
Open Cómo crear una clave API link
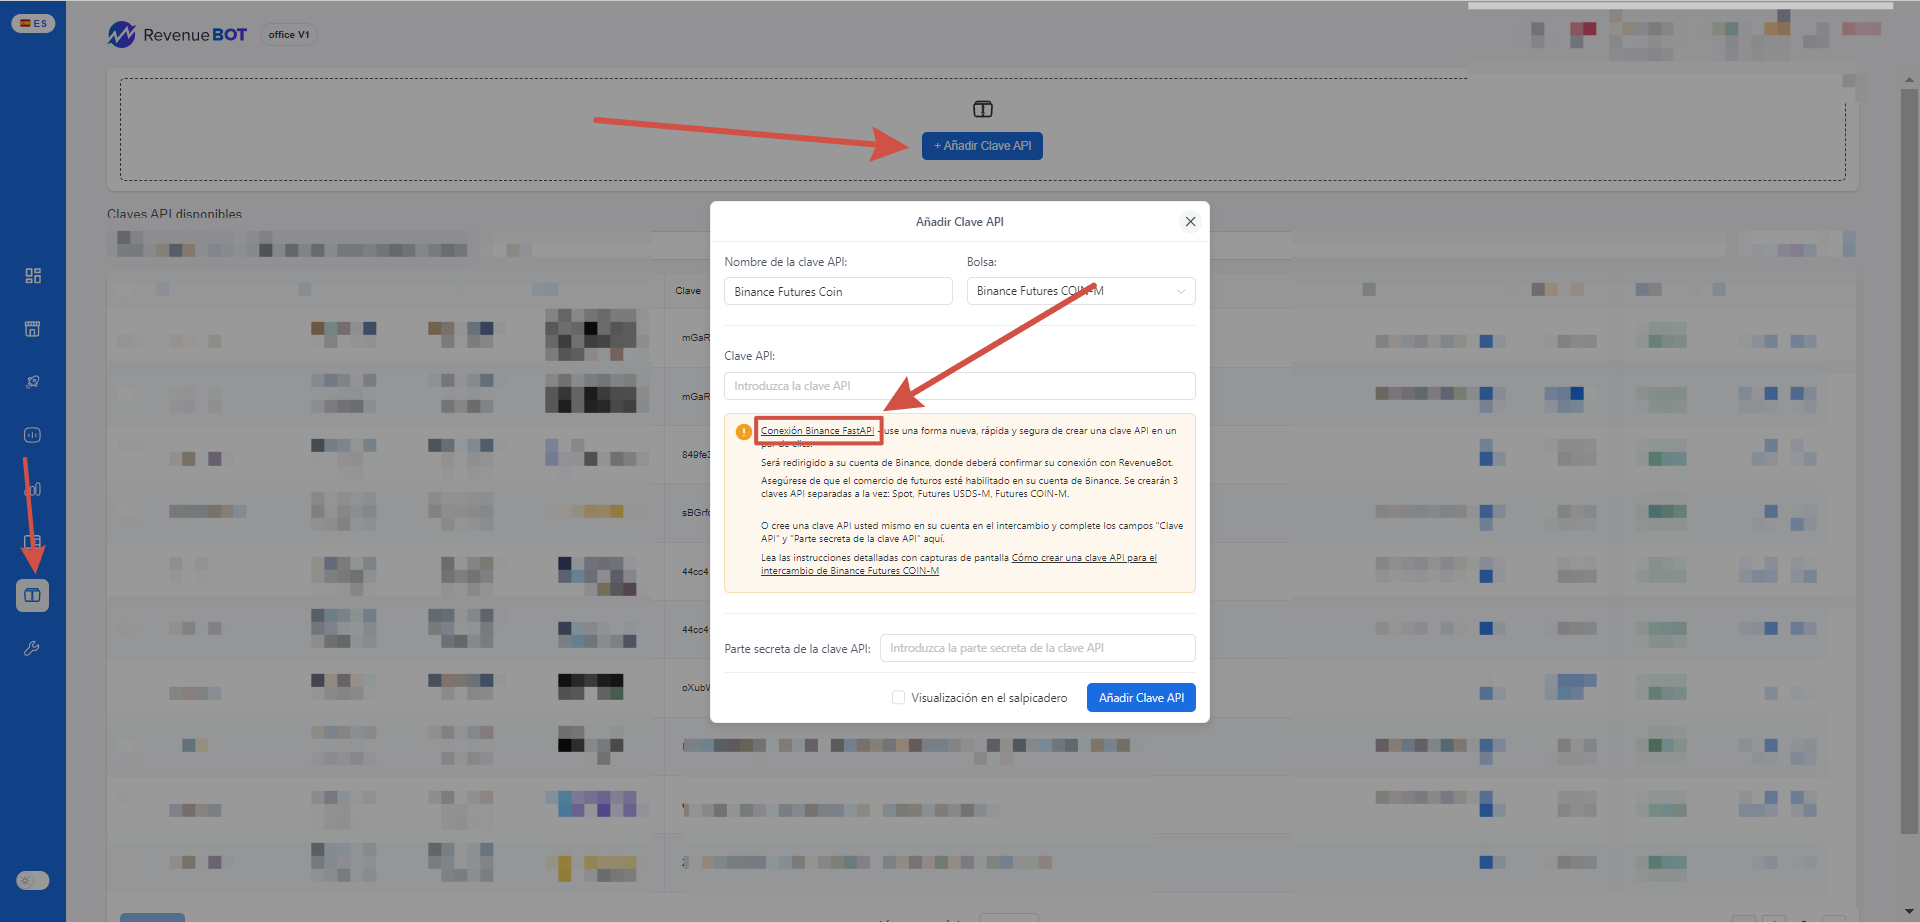(x=959, y=564)
